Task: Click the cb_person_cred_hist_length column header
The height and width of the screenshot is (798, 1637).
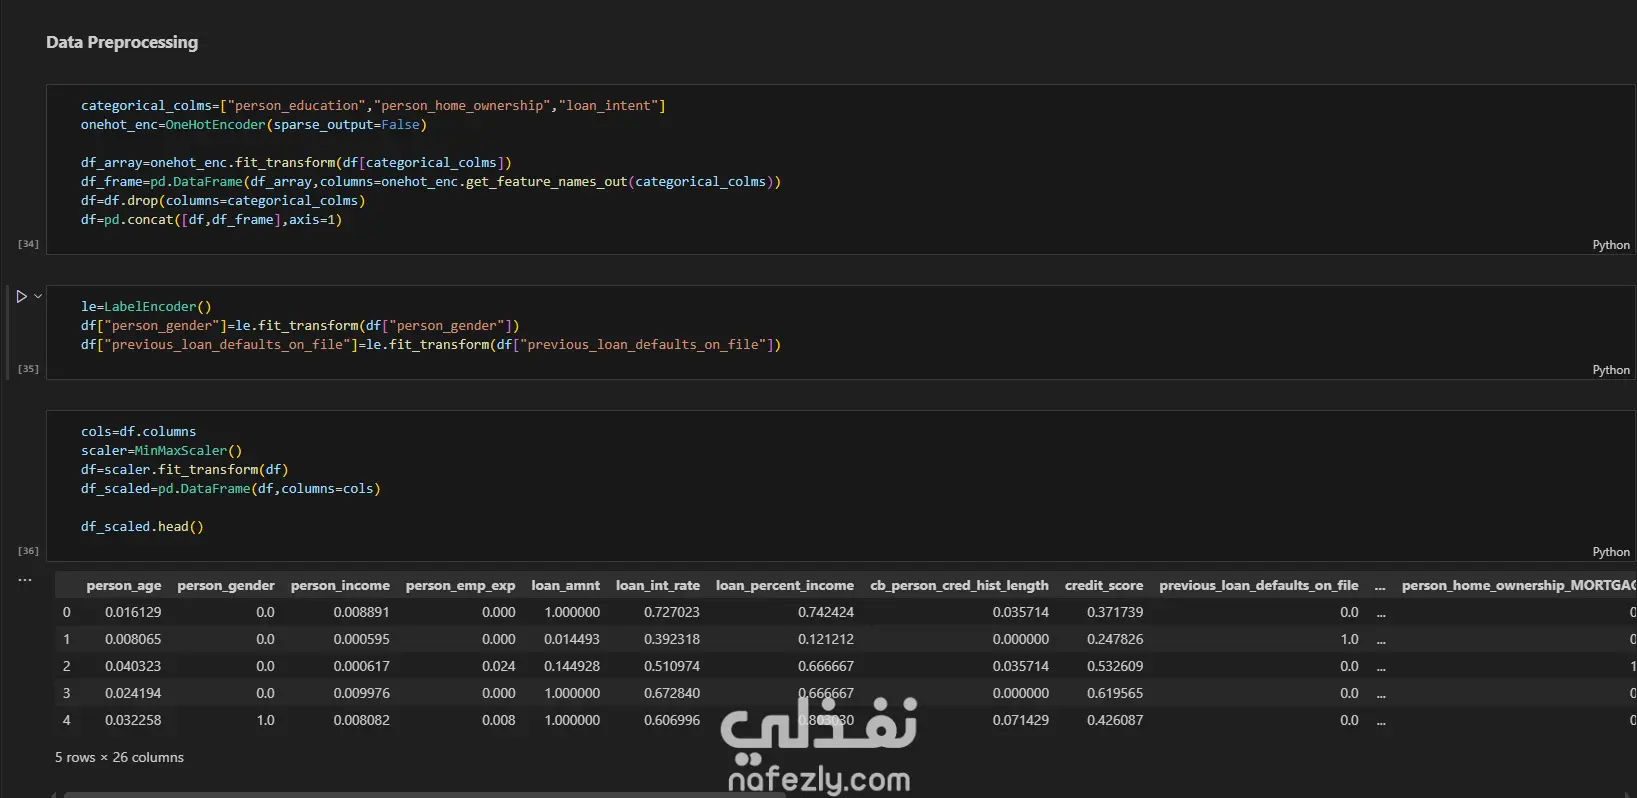Action: click(960, 586)
